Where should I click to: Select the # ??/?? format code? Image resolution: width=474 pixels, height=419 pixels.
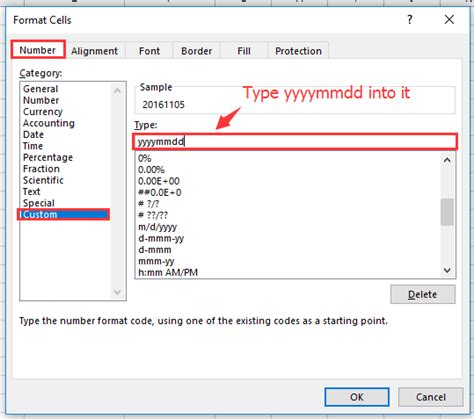153,215
